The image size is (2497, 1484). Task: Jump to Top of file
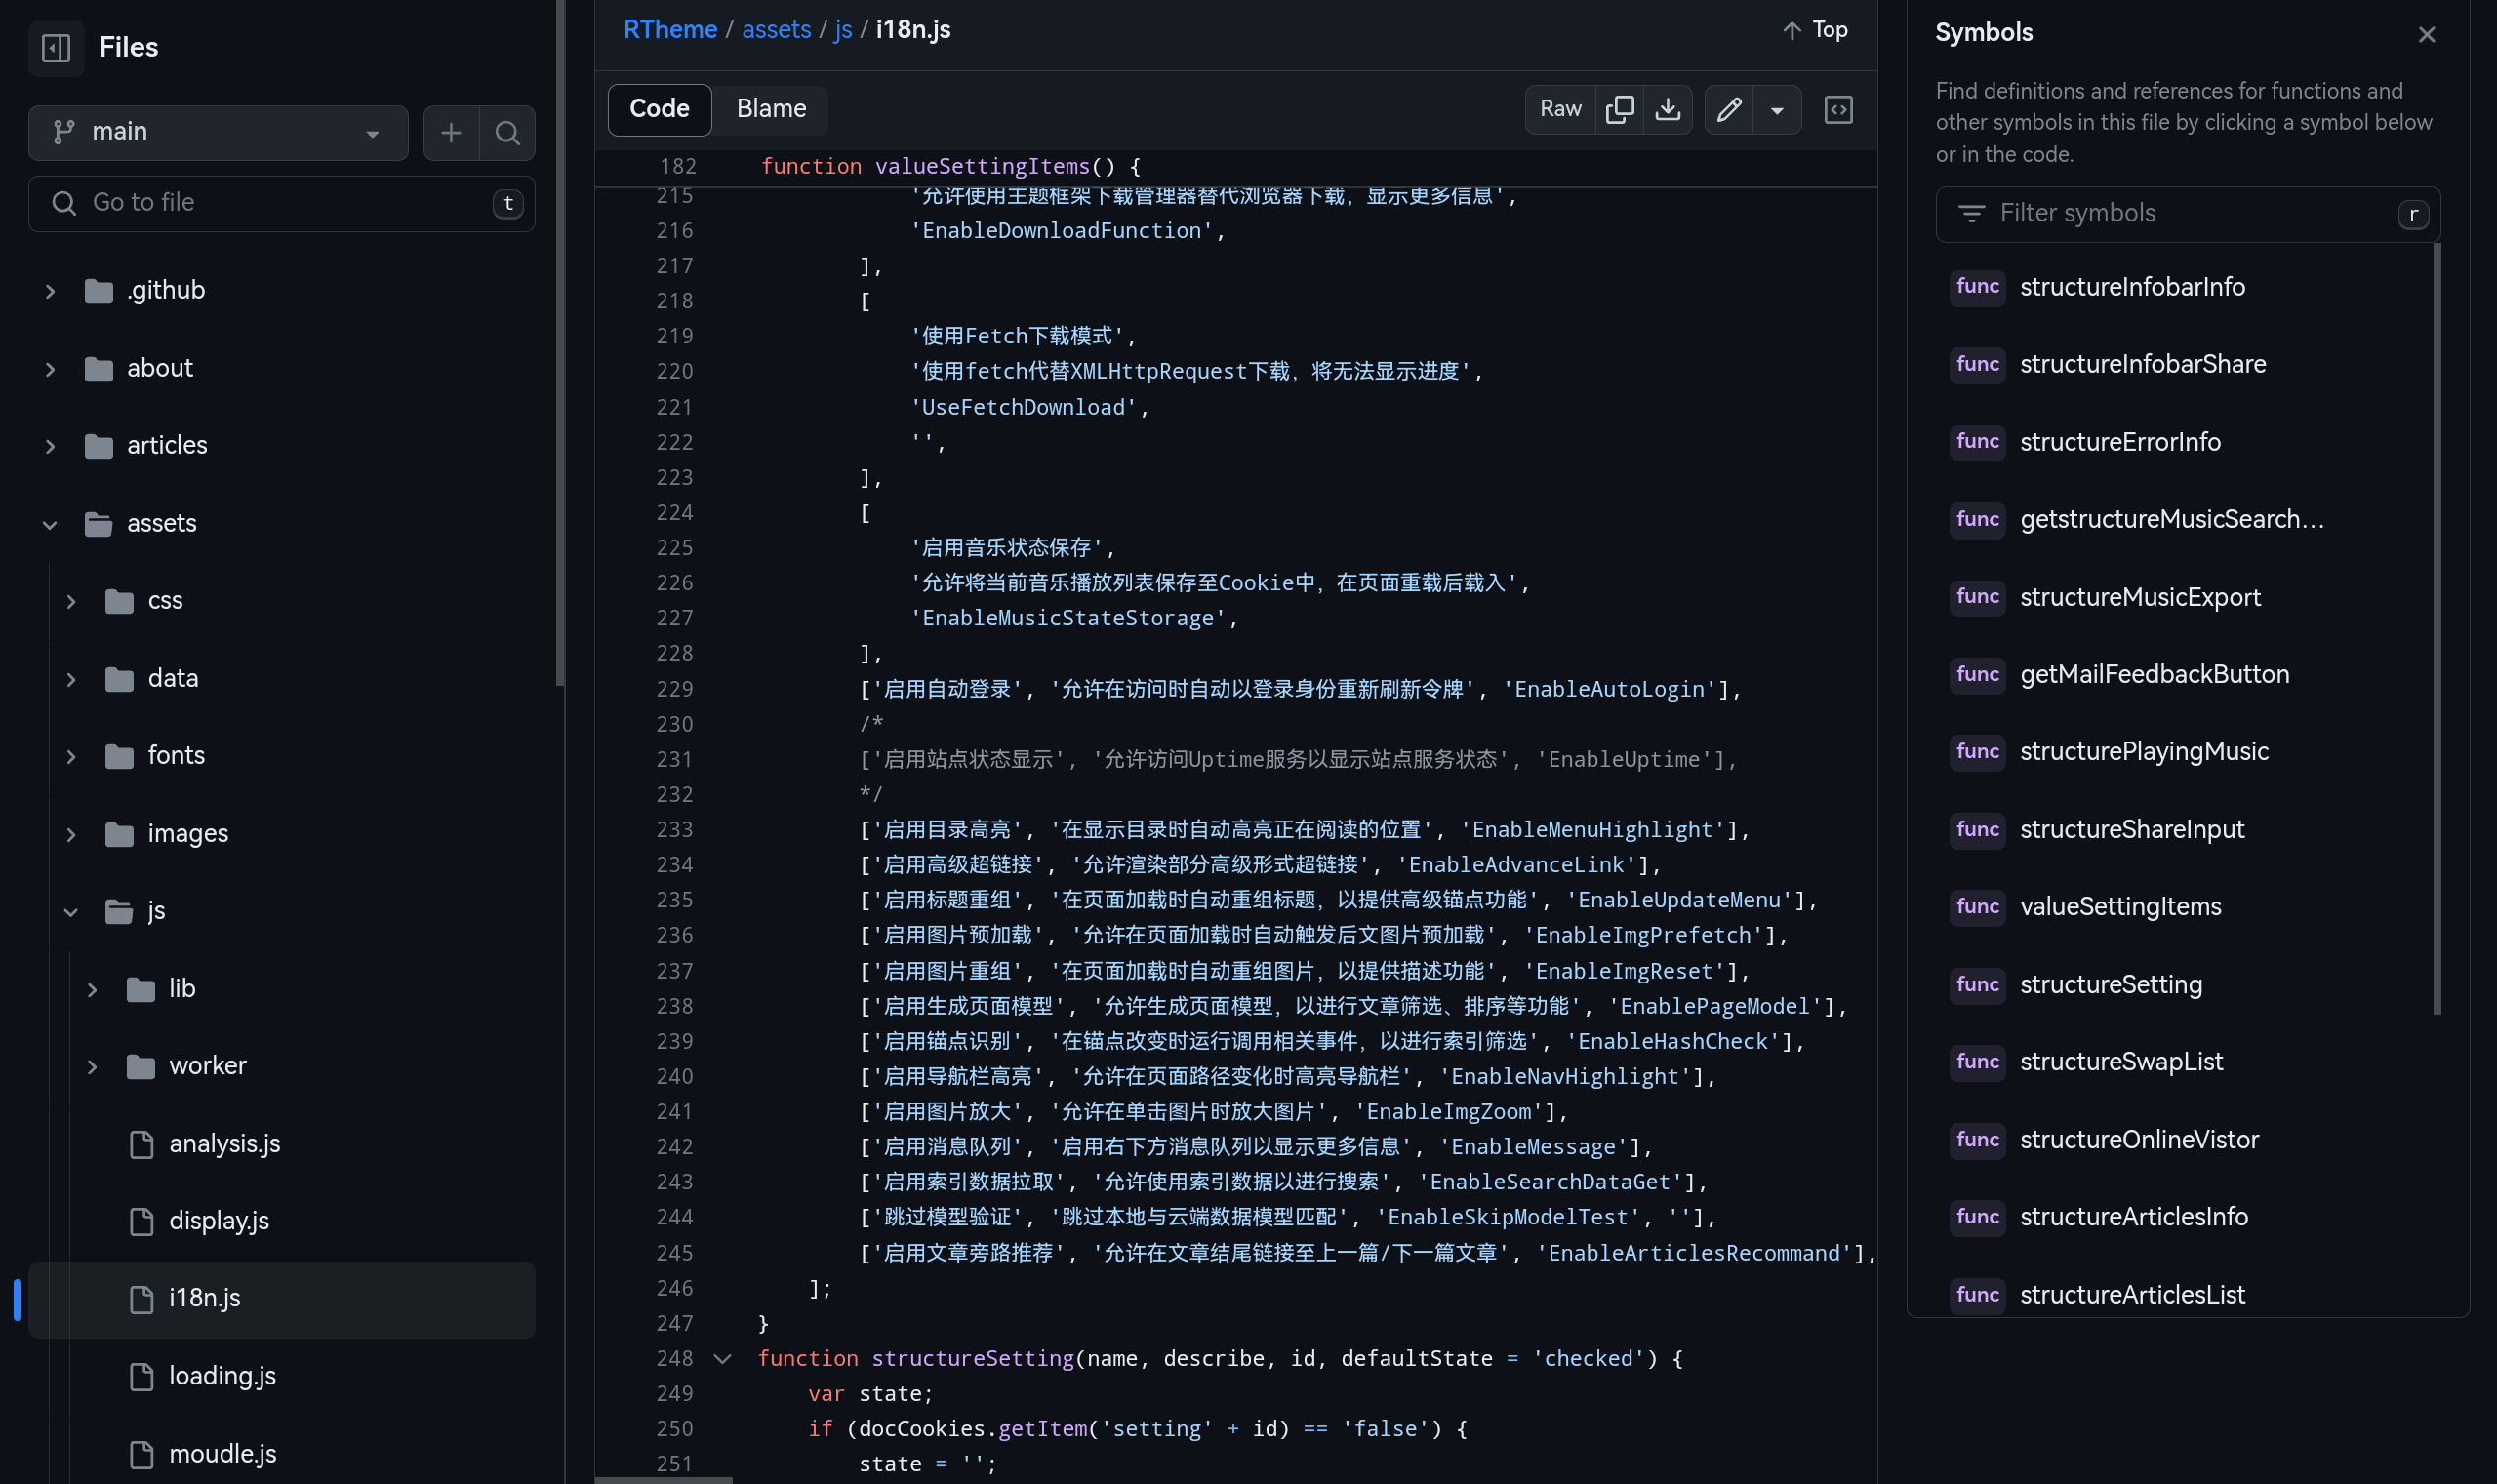1815,30
